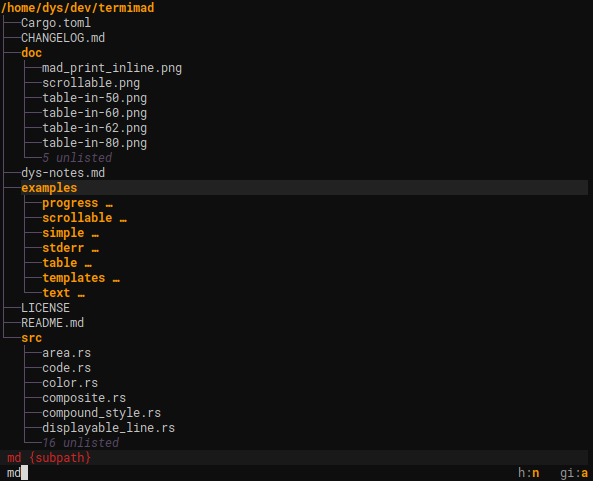Open the CHANGELOG.md entry
593x481 pixels.
pos(63,38)
